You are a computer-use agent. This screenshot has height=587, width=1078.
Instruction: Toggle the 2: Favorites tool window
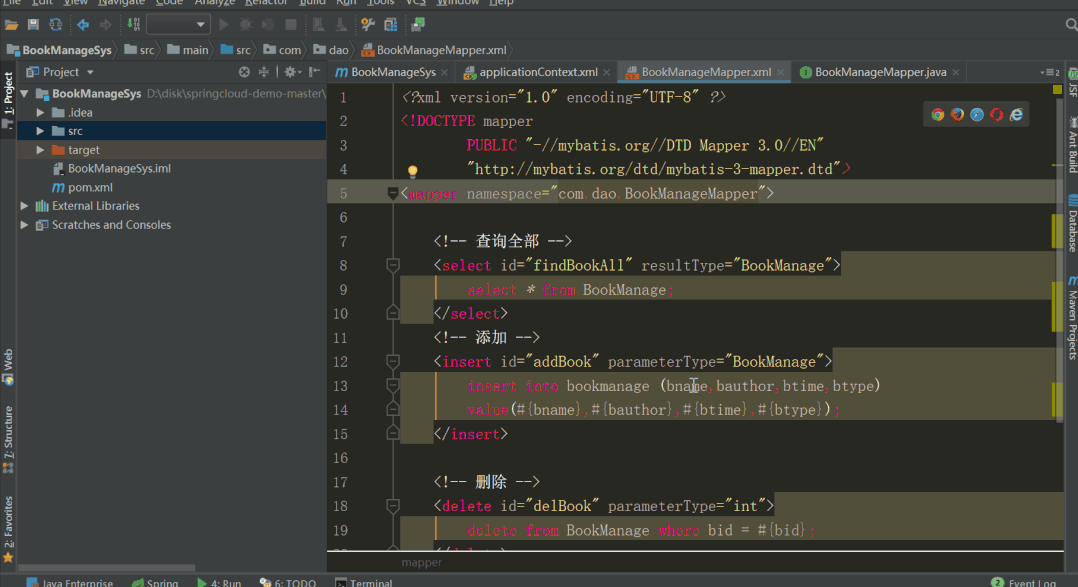tap(8, 529)
